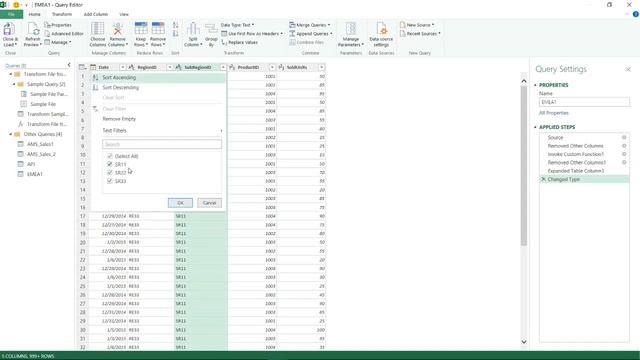The image size is (640, 360).
Task: Switch to the Transform ribbon tab
Action: [62, 14]
